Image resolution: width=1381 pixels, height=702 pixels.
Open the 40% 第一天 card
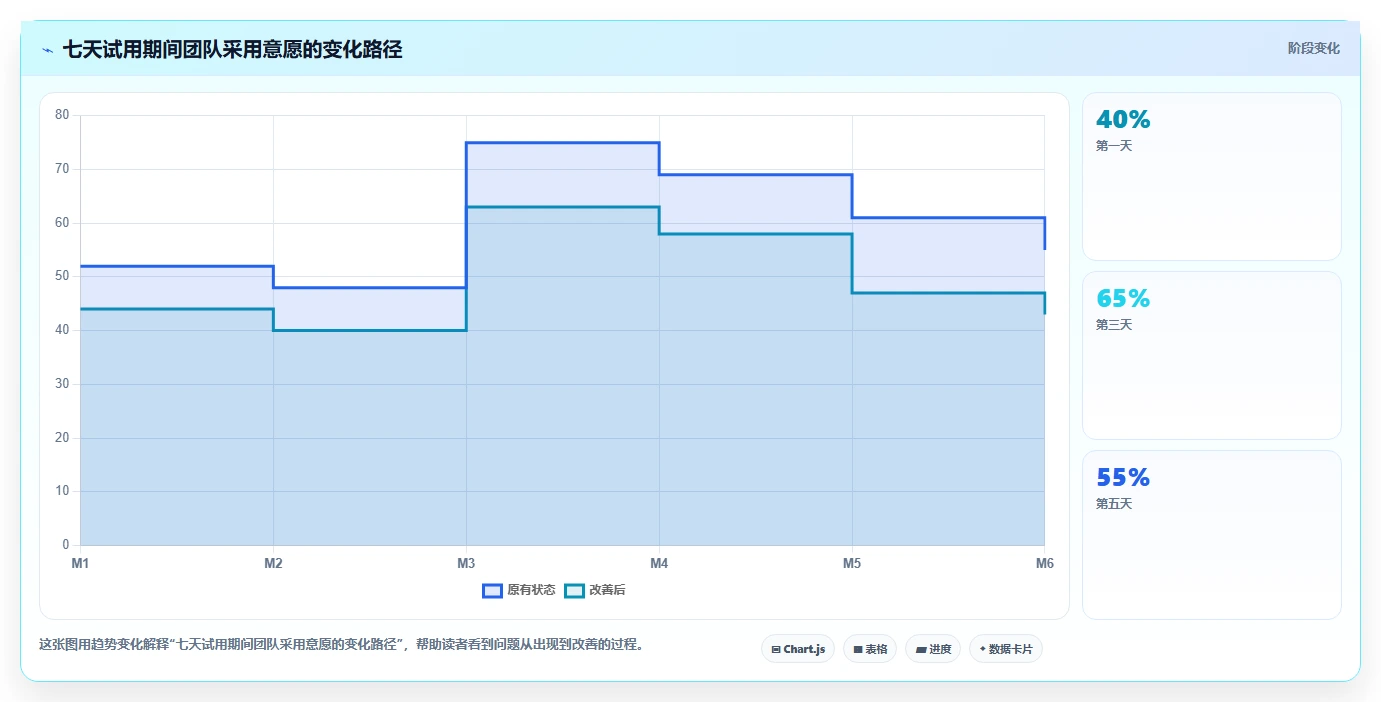pos(1211,177)
